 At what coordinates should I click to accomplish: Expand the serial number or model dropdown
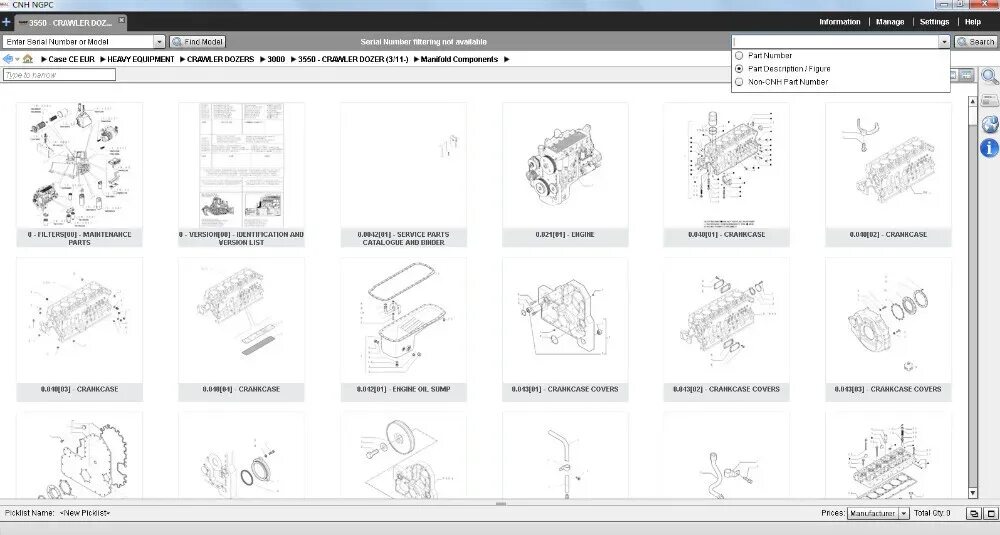[159, 41]
